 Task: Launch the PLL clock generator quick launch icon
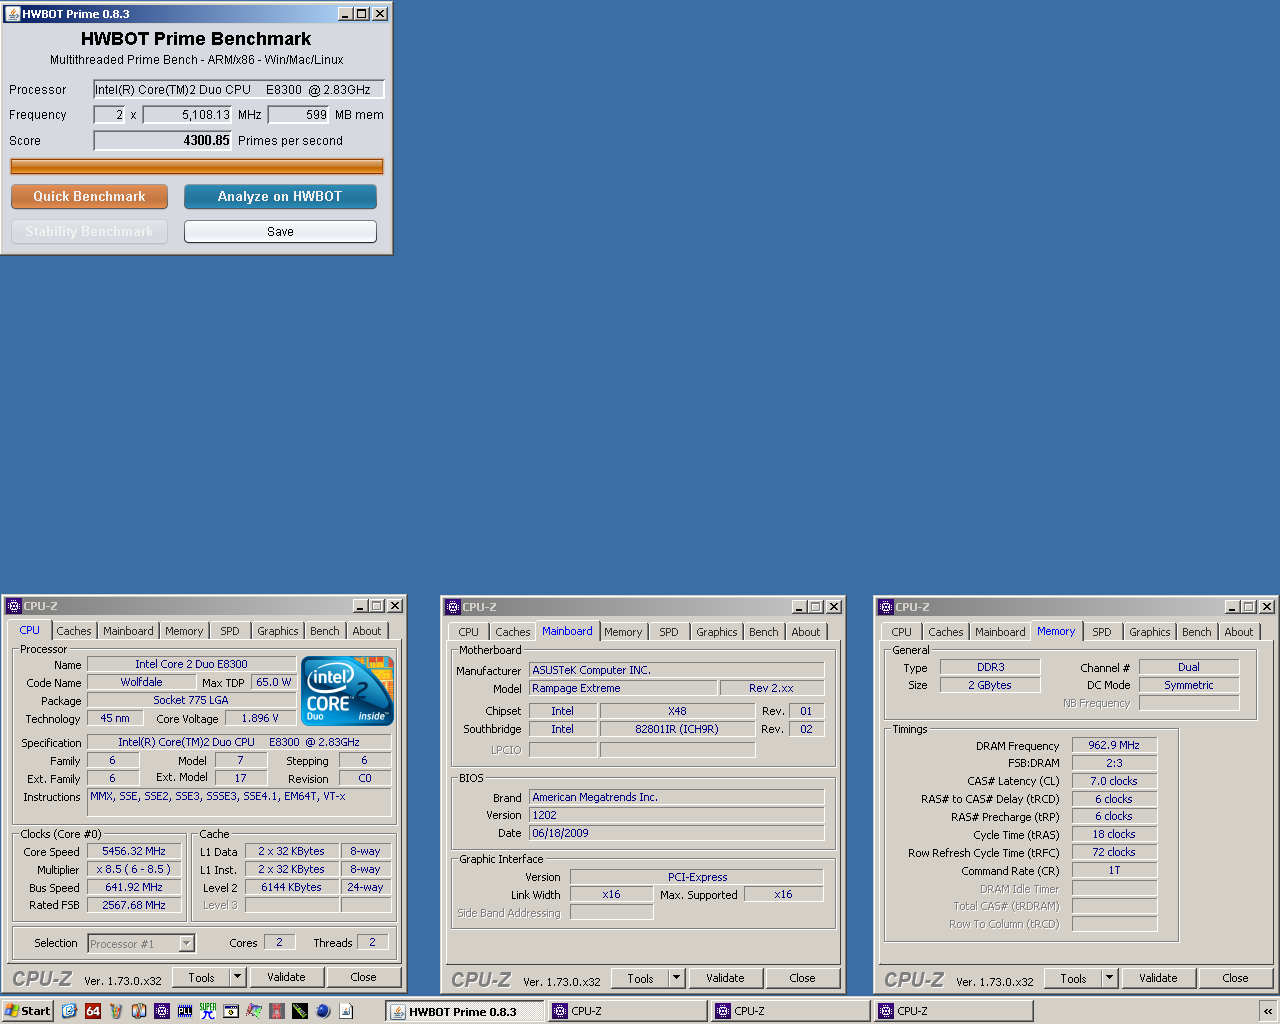[x=185, y=1011]
